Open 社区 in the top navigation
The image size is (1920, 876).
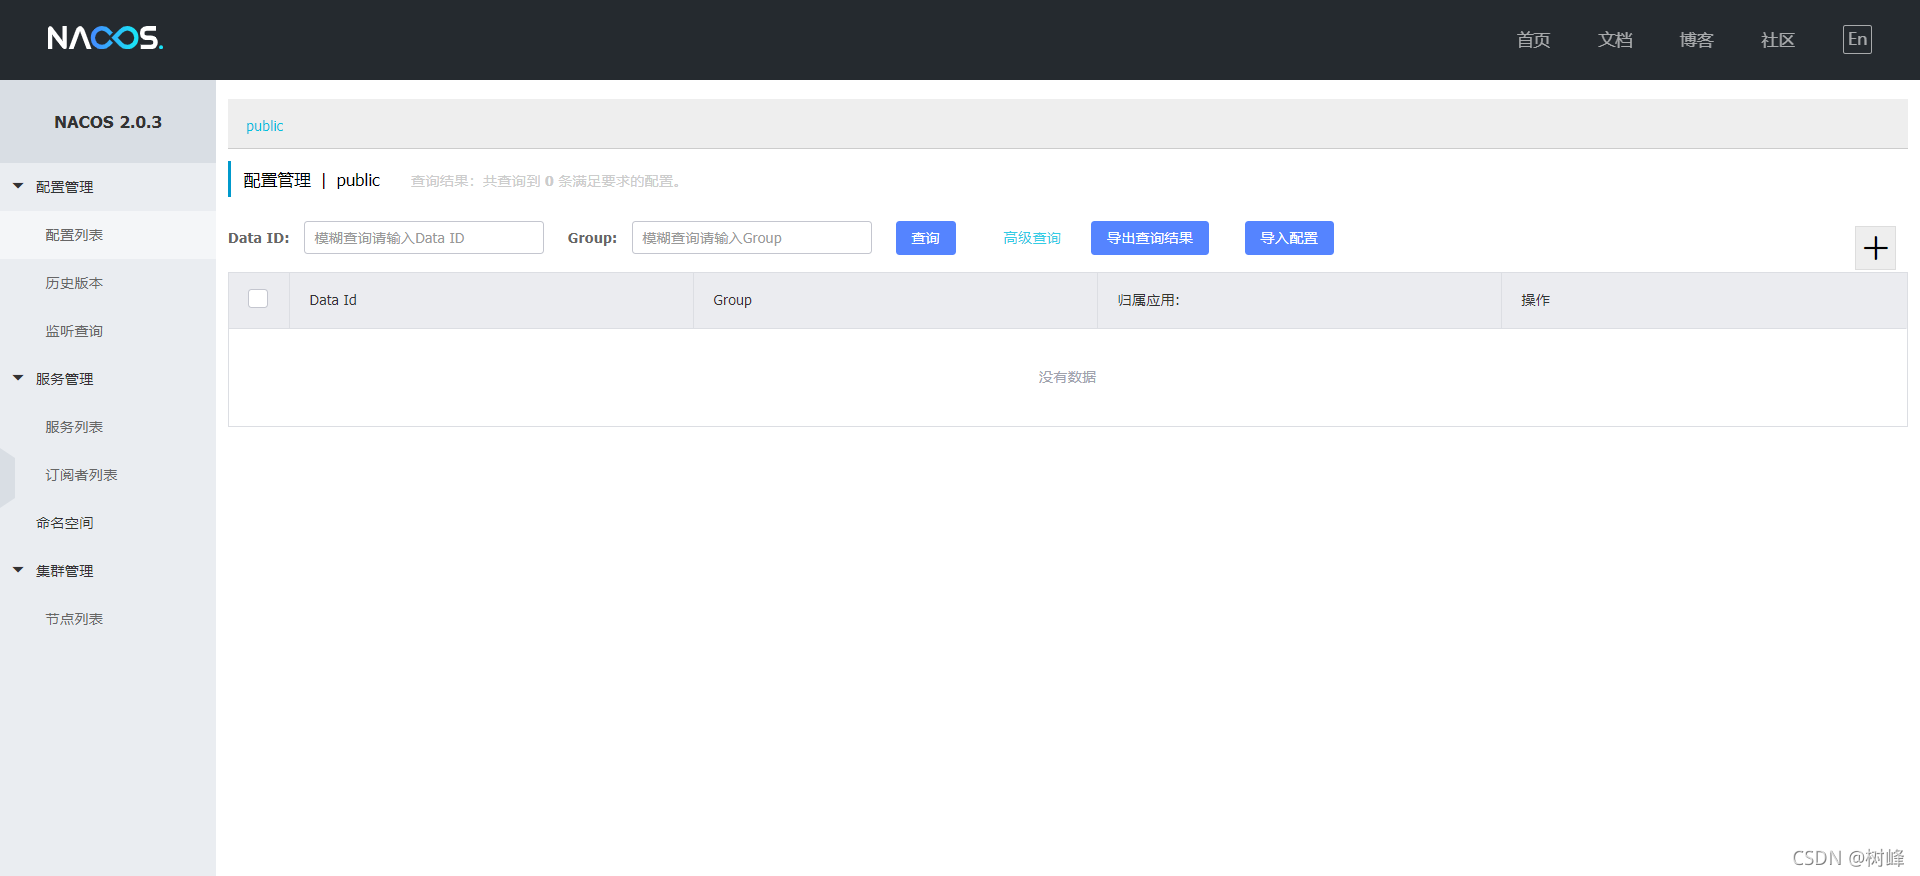(1778, 40)
